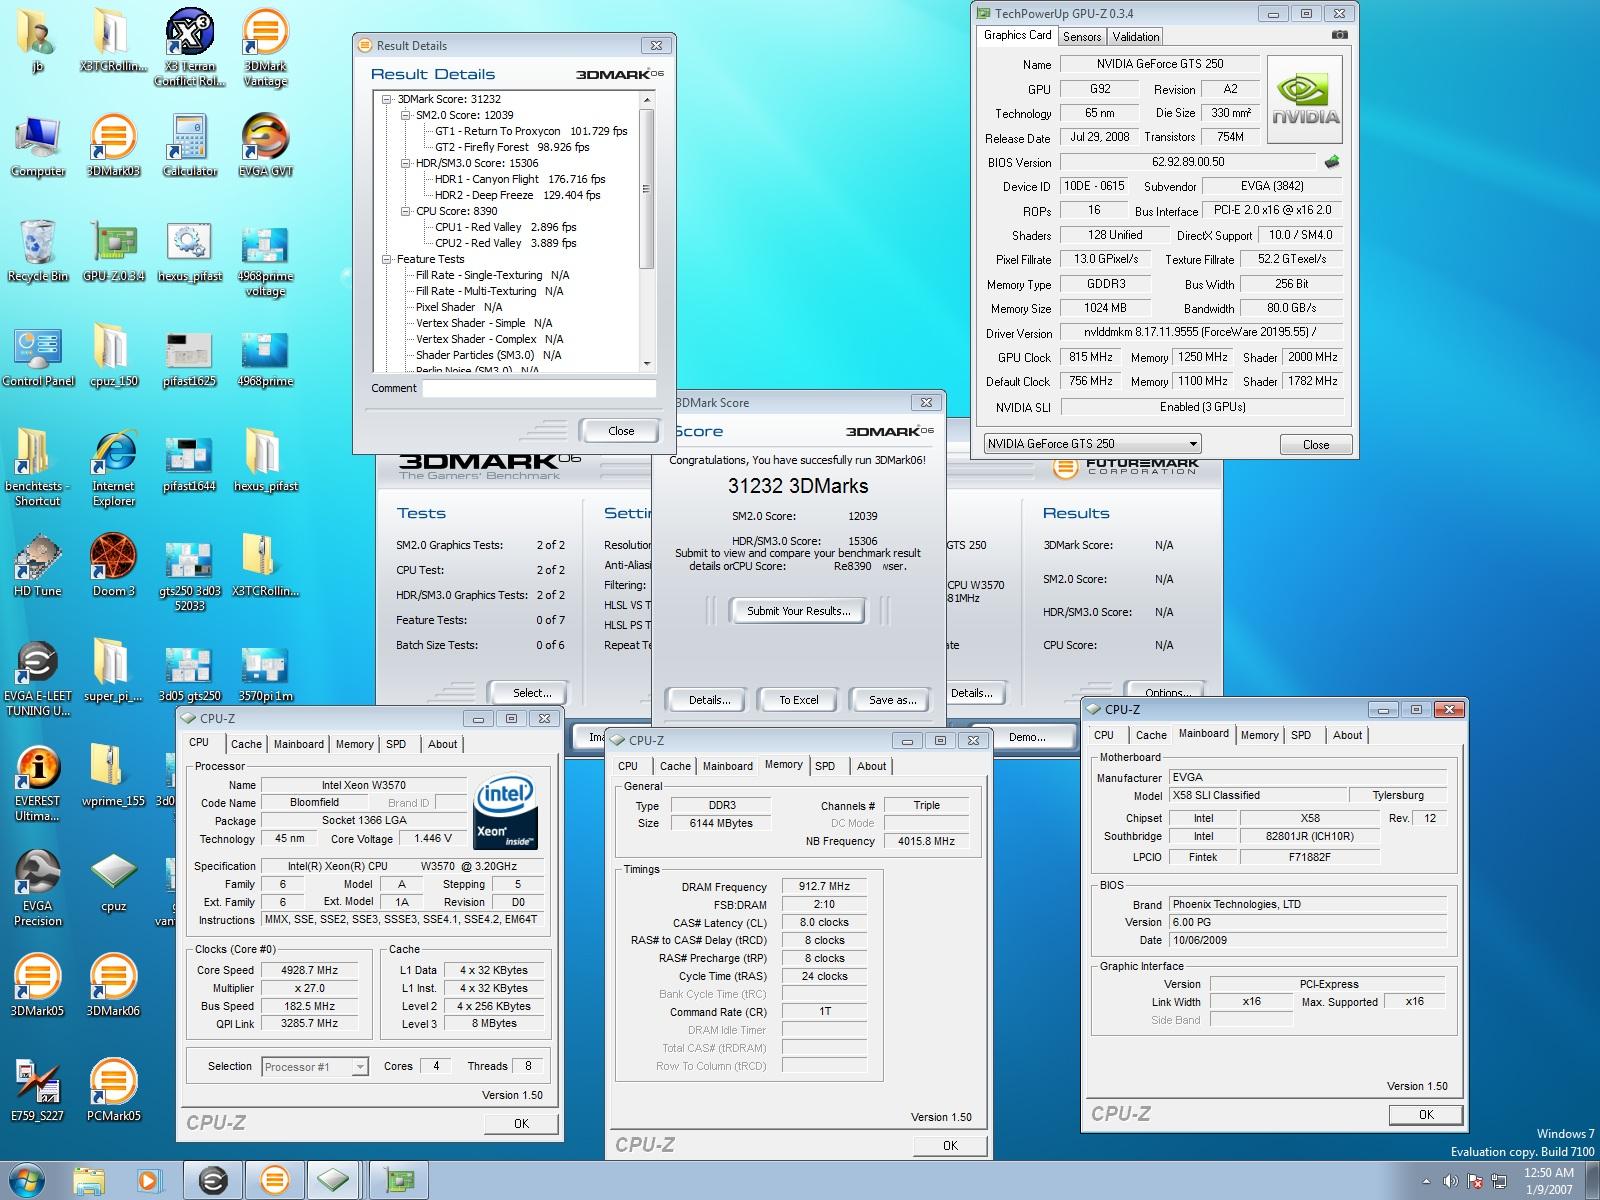The image size is (1600, 1200).
Task: Open the Doom 3 desktop shortcut
Action: 113,567
